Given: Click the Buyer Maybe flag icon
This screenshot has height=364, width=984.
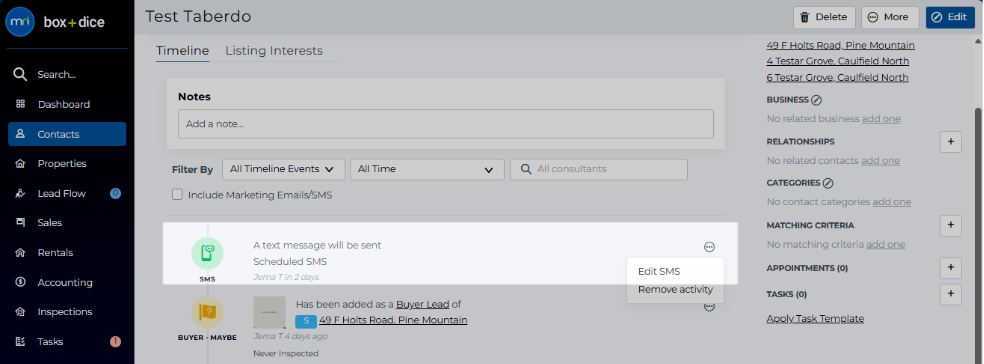Looking at the screenshot, I should point(207,313).
